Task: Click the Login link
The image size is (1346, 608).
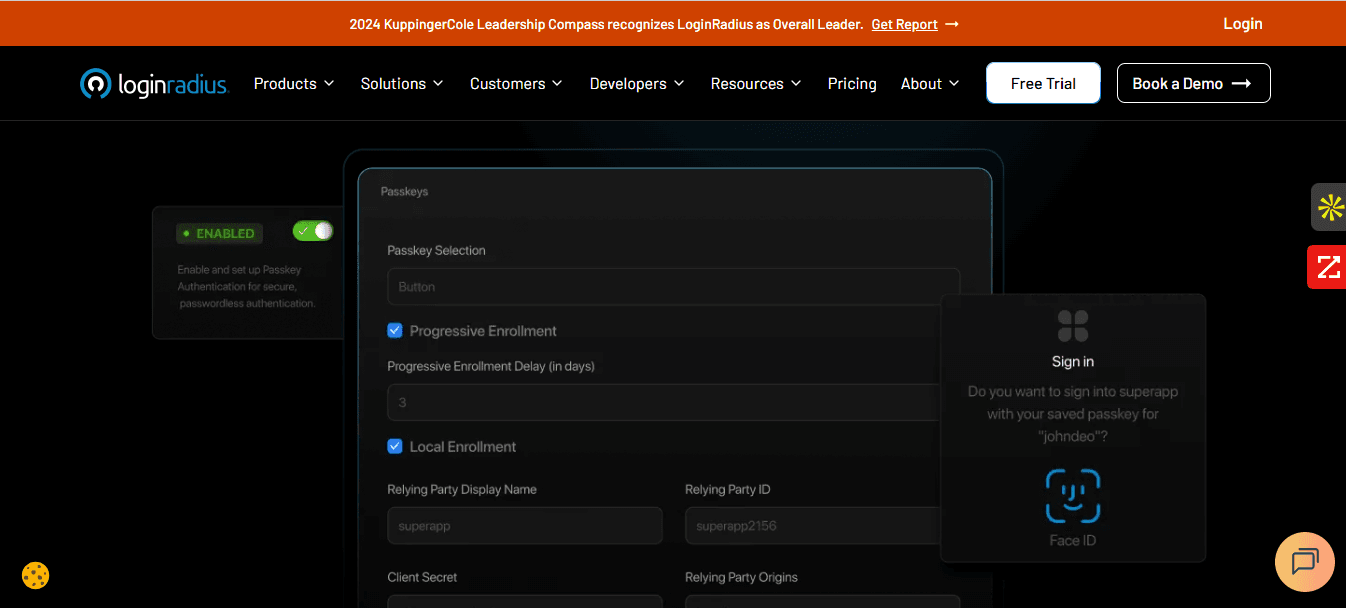Action: [1242, 23]
